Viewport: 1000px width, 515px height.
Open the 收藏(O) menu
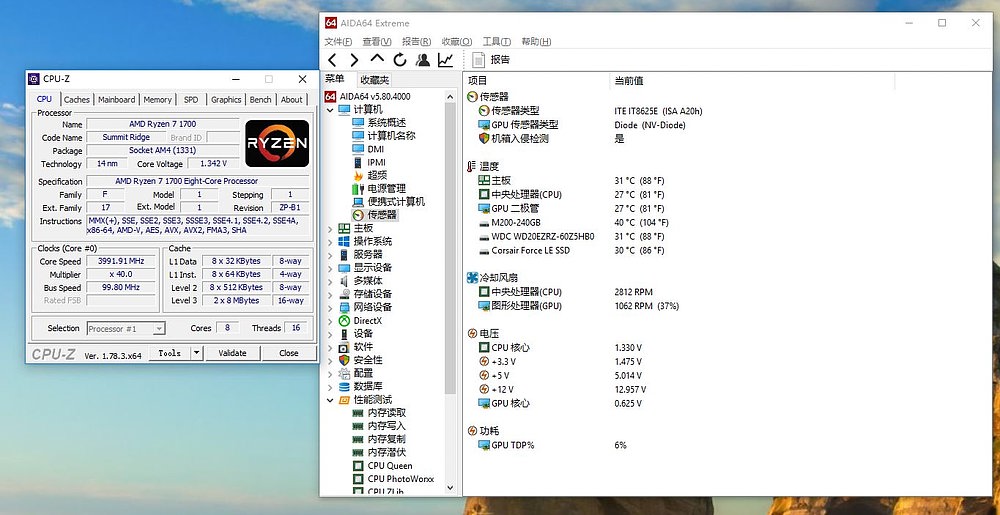[x=457, y=41]
